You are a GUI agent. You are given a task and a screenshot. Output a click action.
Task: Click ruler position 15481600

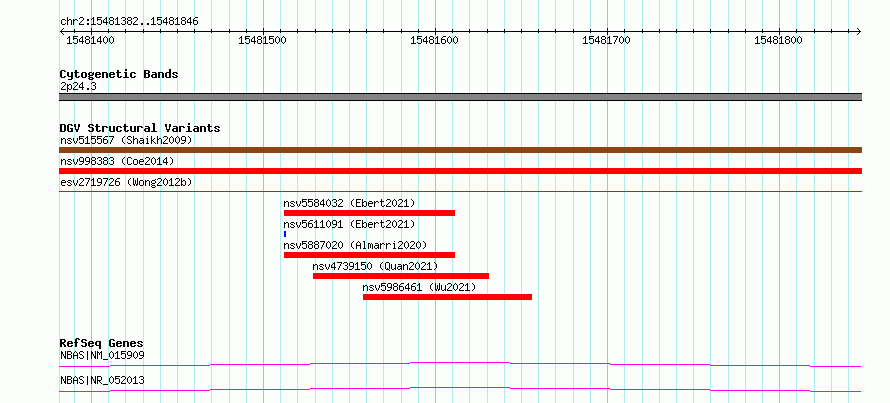click(x=435, y=40)
